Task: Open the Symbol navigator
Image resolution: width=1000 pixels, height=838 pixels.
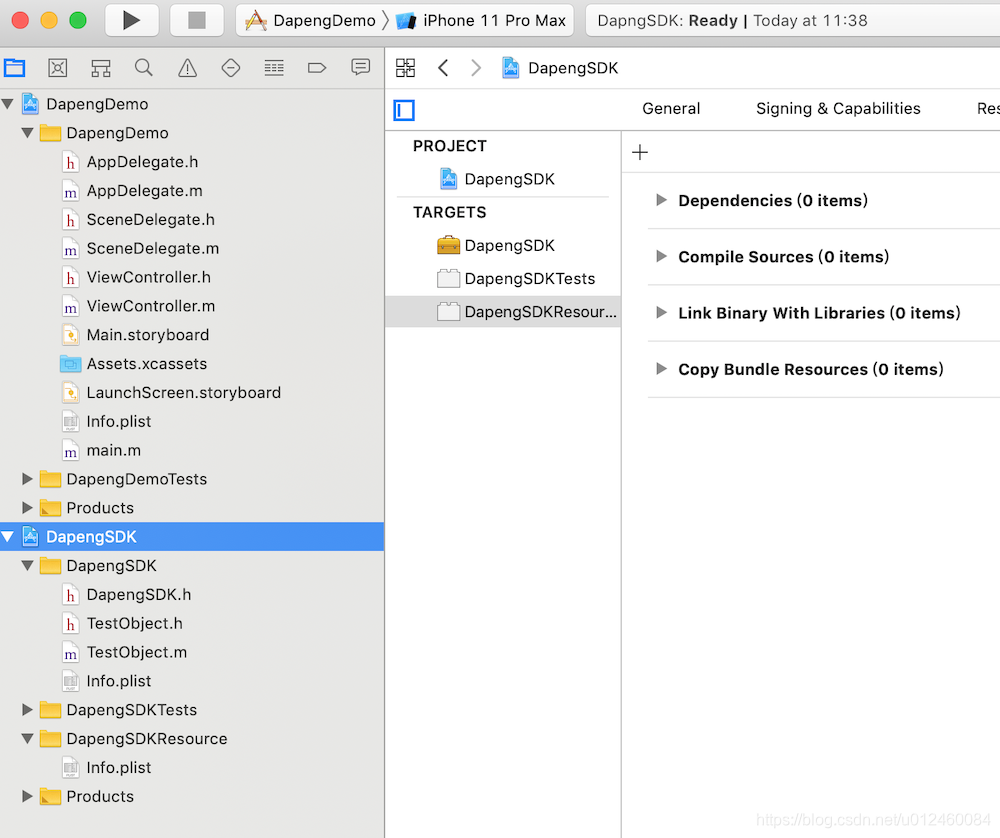Action: (101, 68)
